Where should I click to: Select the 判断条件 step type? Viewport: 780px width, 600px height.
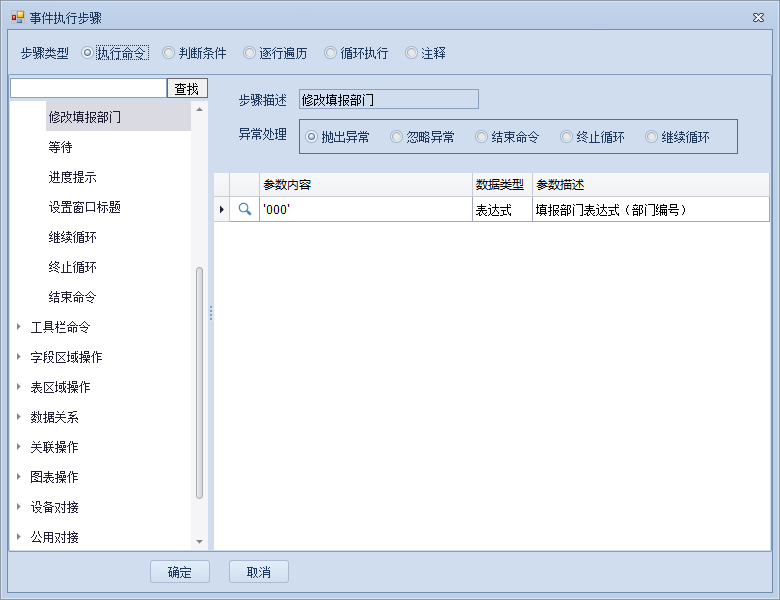coord(169,53)
